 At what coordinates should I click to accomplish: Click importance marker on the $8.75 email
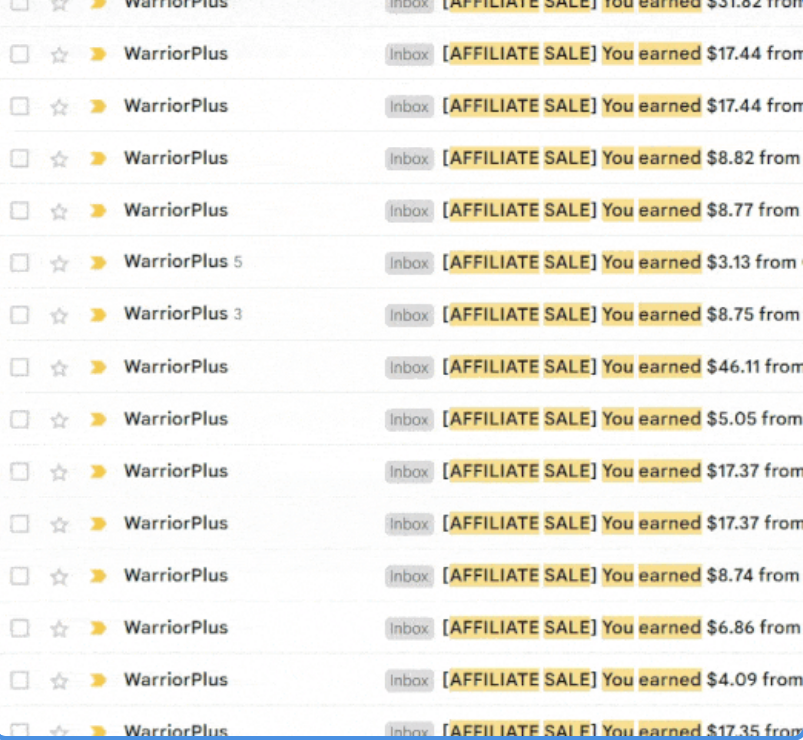point(98,315)
